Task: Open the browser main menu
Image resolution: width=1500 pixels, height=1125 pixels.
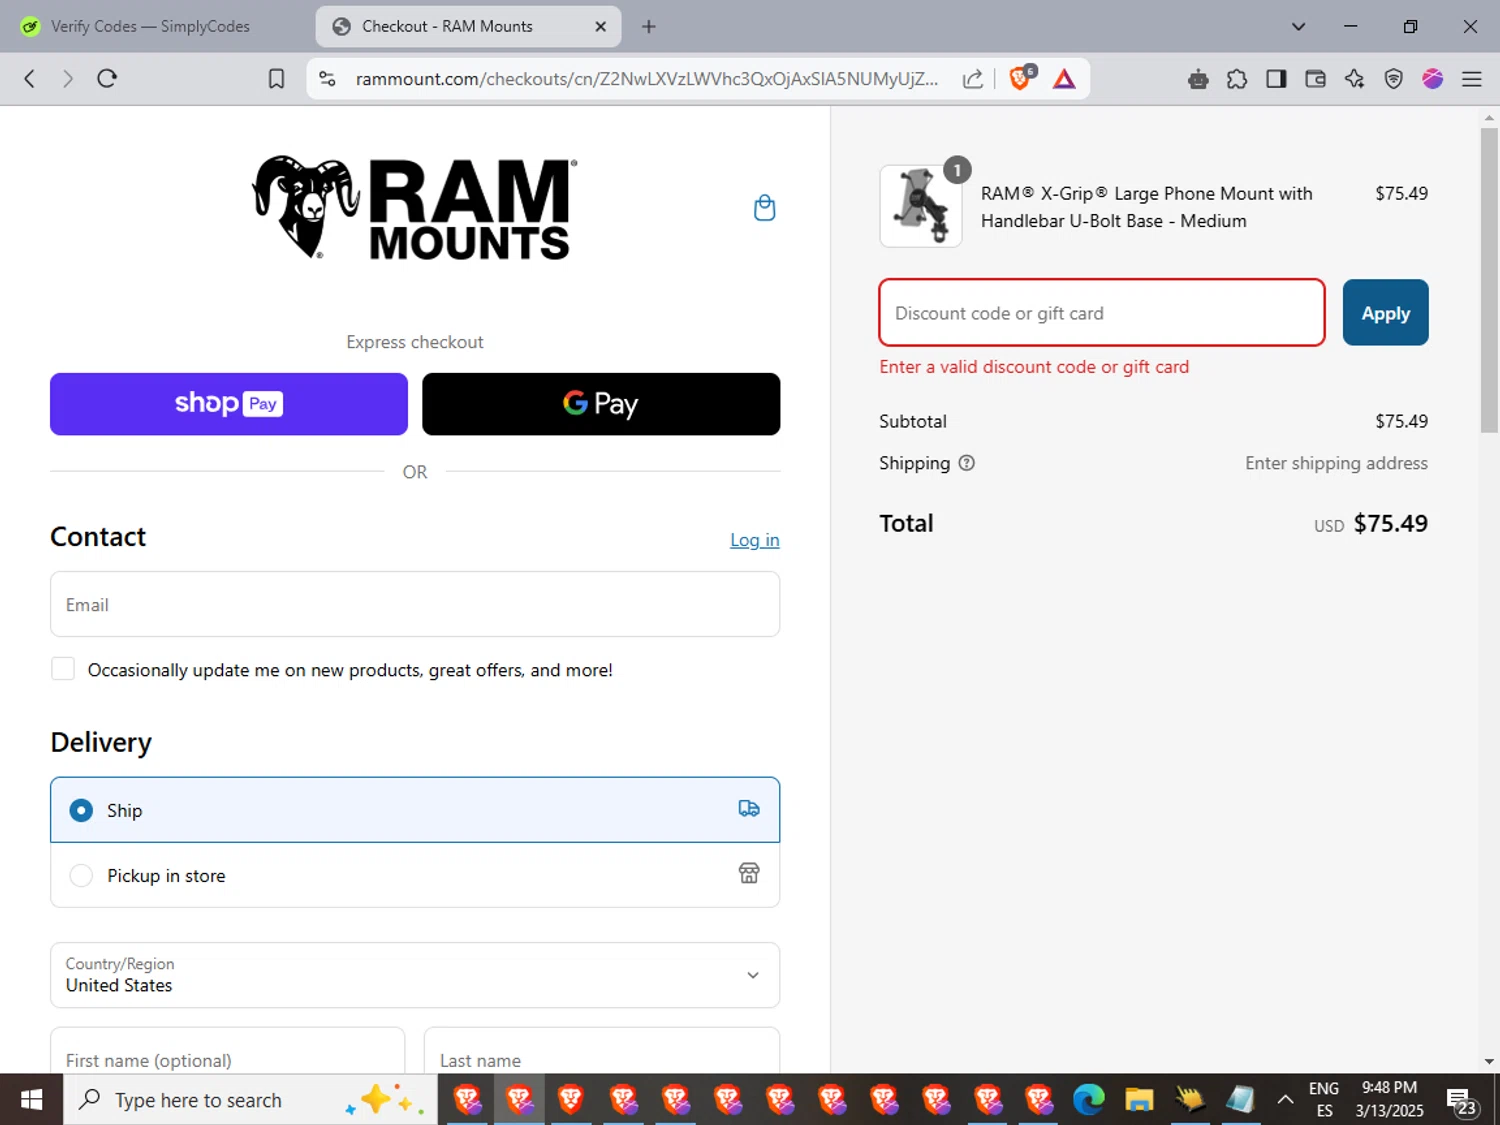Action: click(1471, 79)
